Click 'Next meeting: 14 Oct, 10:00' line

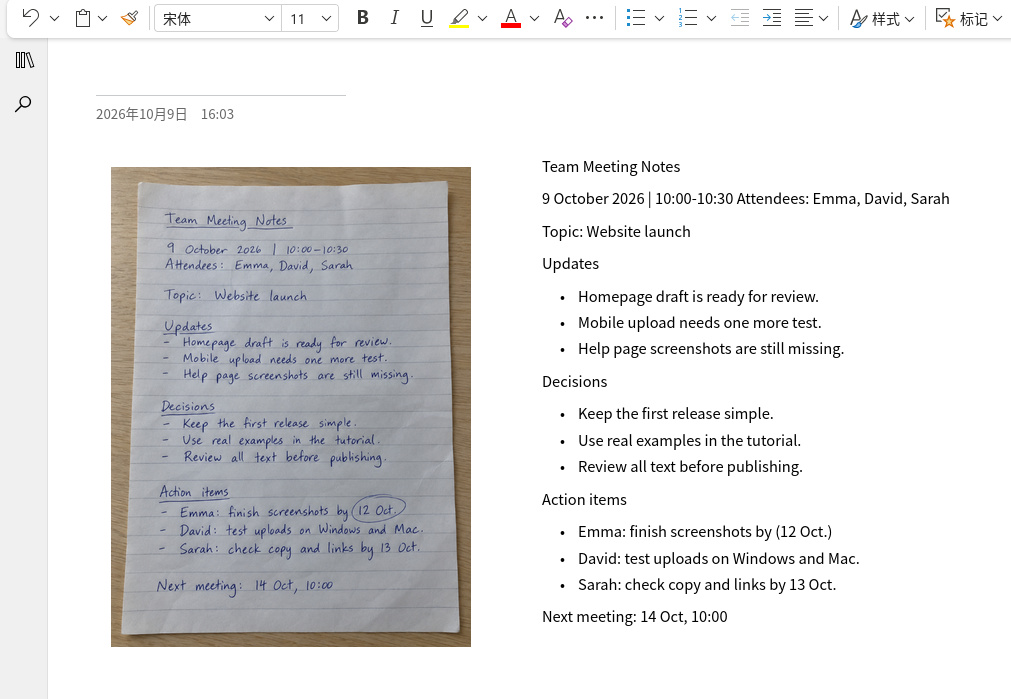click(634, 616)
